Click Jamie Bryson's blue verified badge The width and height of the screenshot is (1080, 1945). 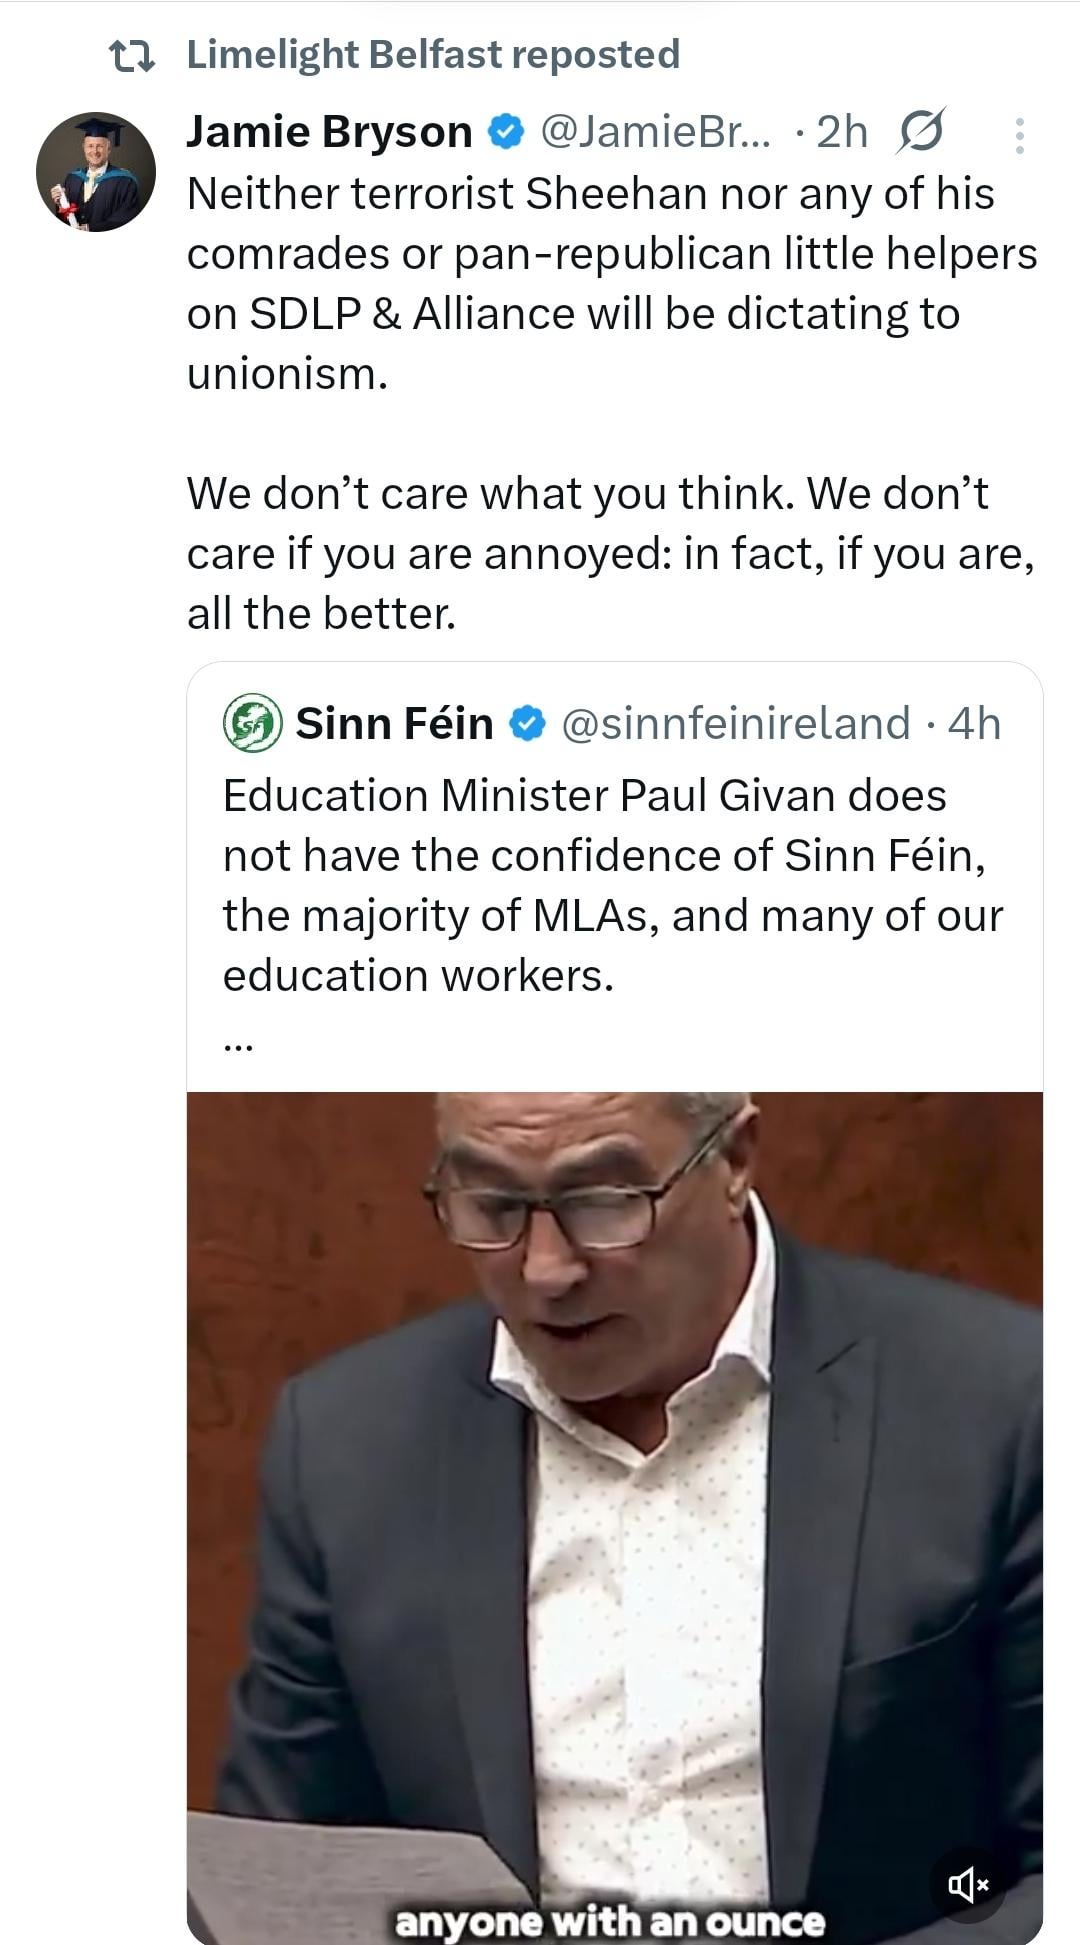pyautogui.click(x=506, y=132)
